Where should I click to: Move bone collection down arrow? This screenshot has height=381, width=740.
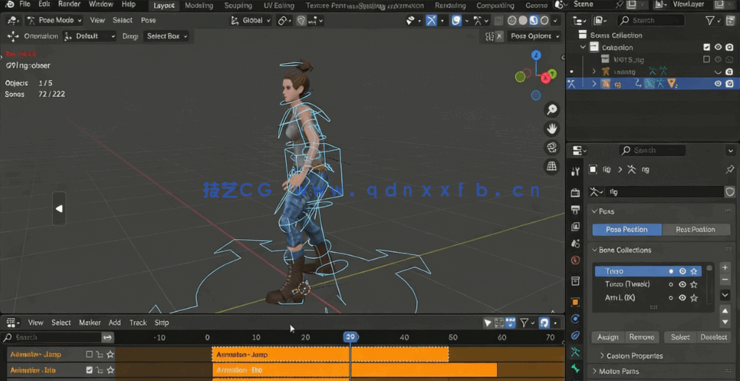pyautogui.click(x=725, y=322)
